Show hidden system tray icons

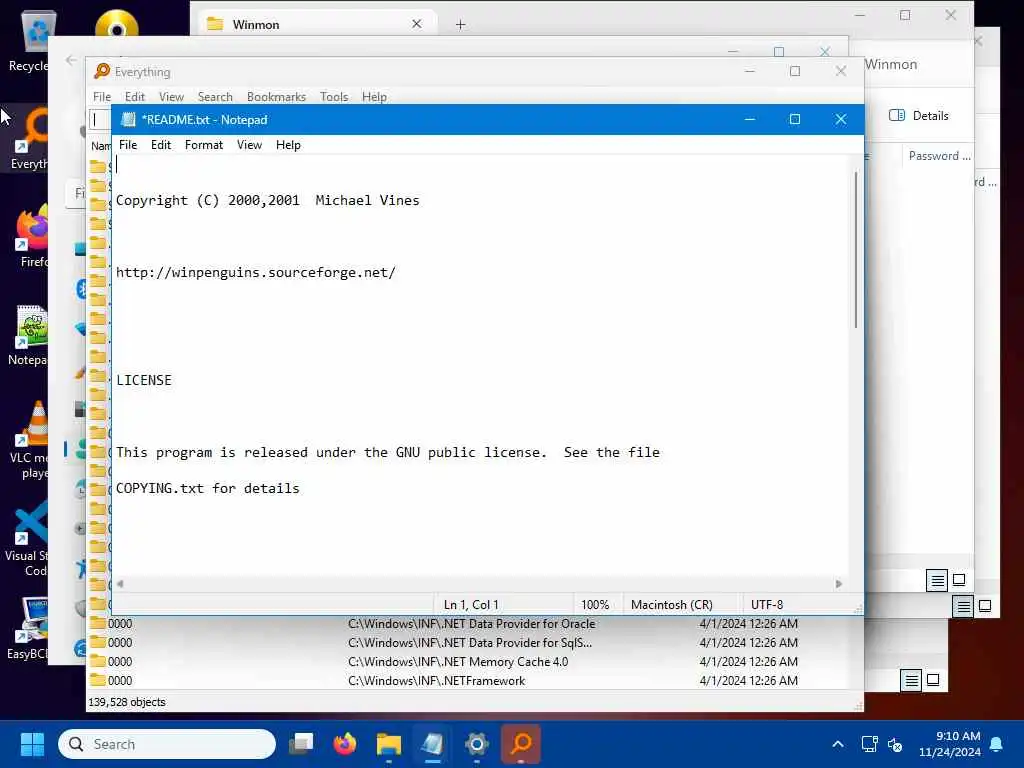(x=838, y=744)
